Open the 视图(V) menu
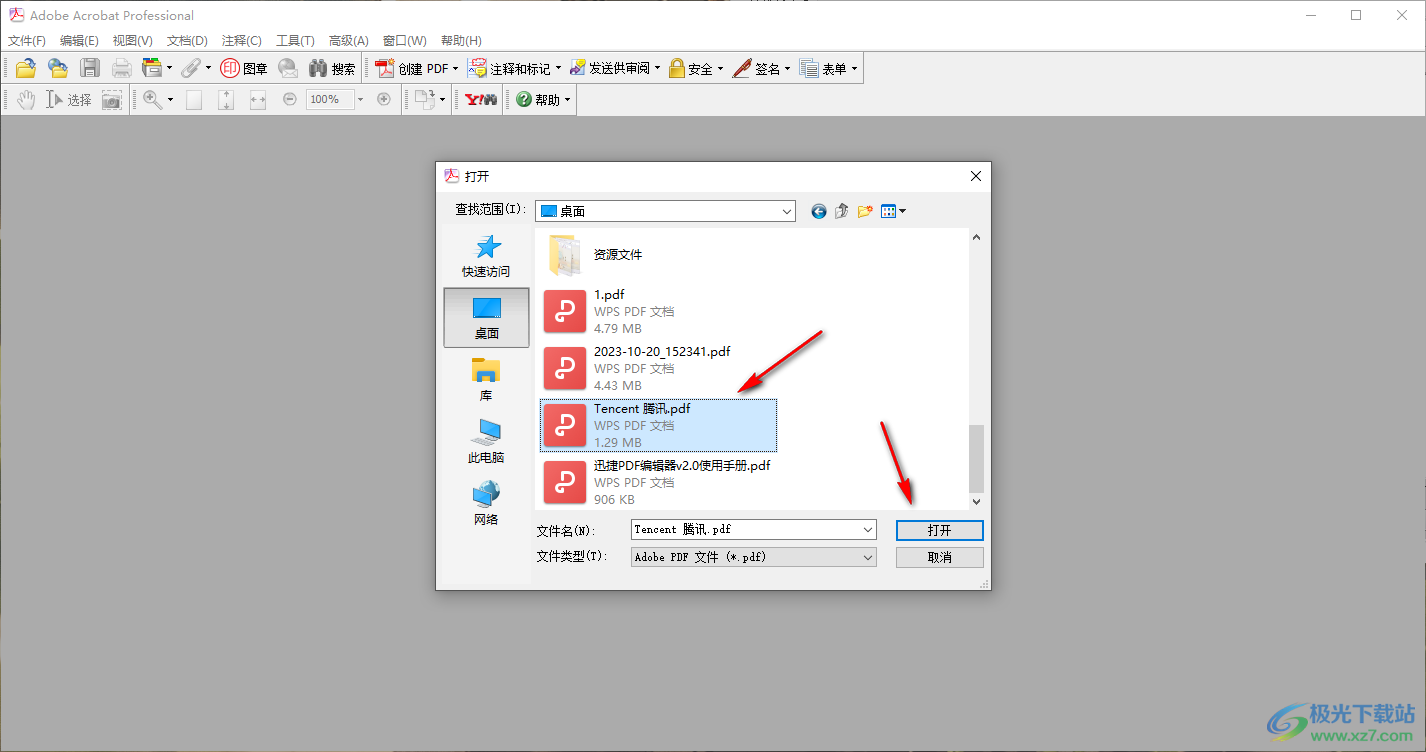The height and width of the screenshot is (752, 1426). (x=132, y=40)
